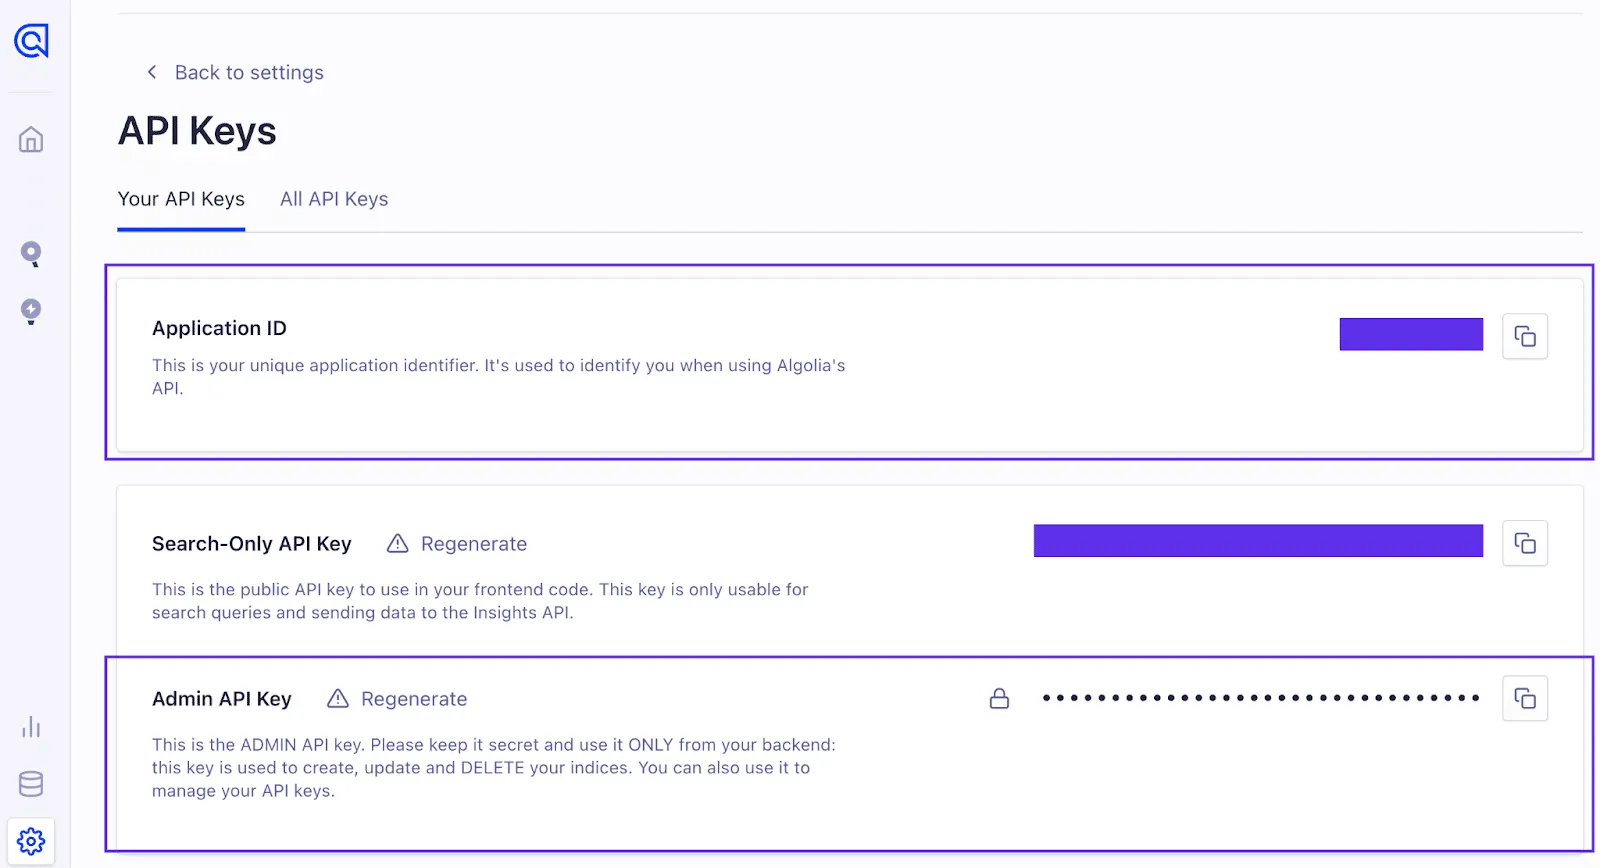
Task: Click the Algolia logo in the sidebar
Action: click(31, 41)
